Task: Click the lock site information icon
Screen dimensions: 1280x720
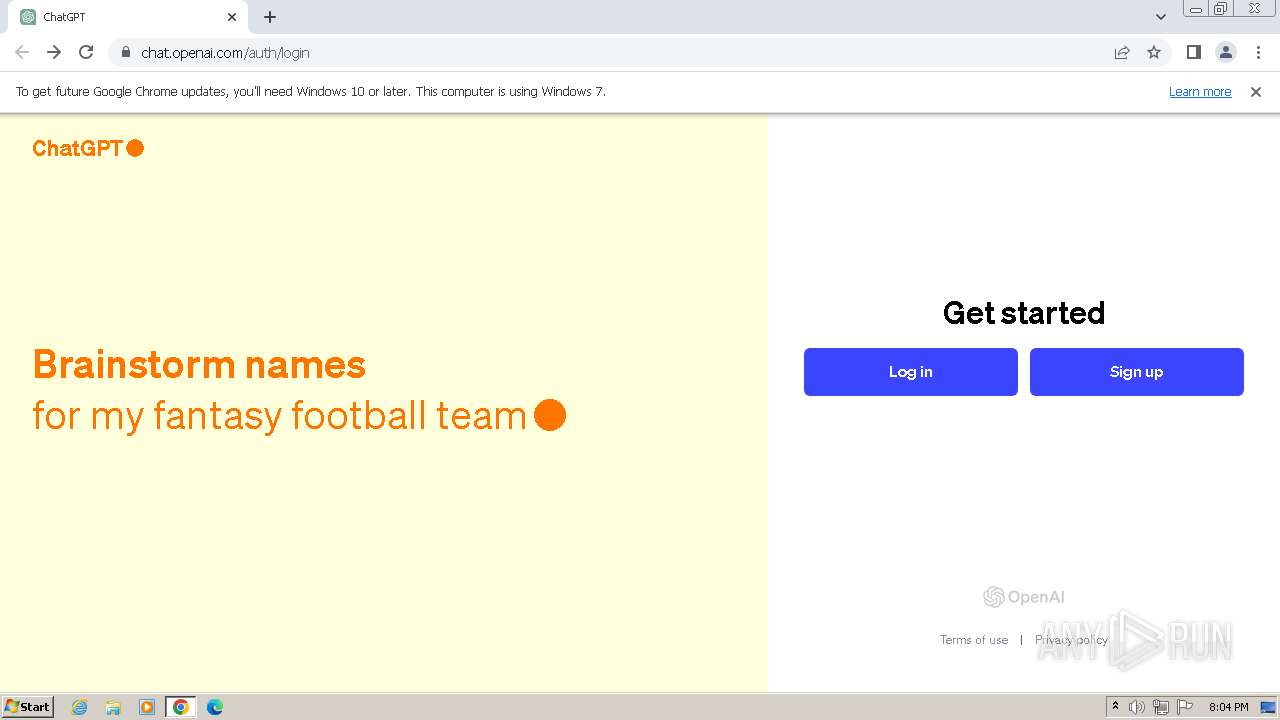Action: click(125, 53)
